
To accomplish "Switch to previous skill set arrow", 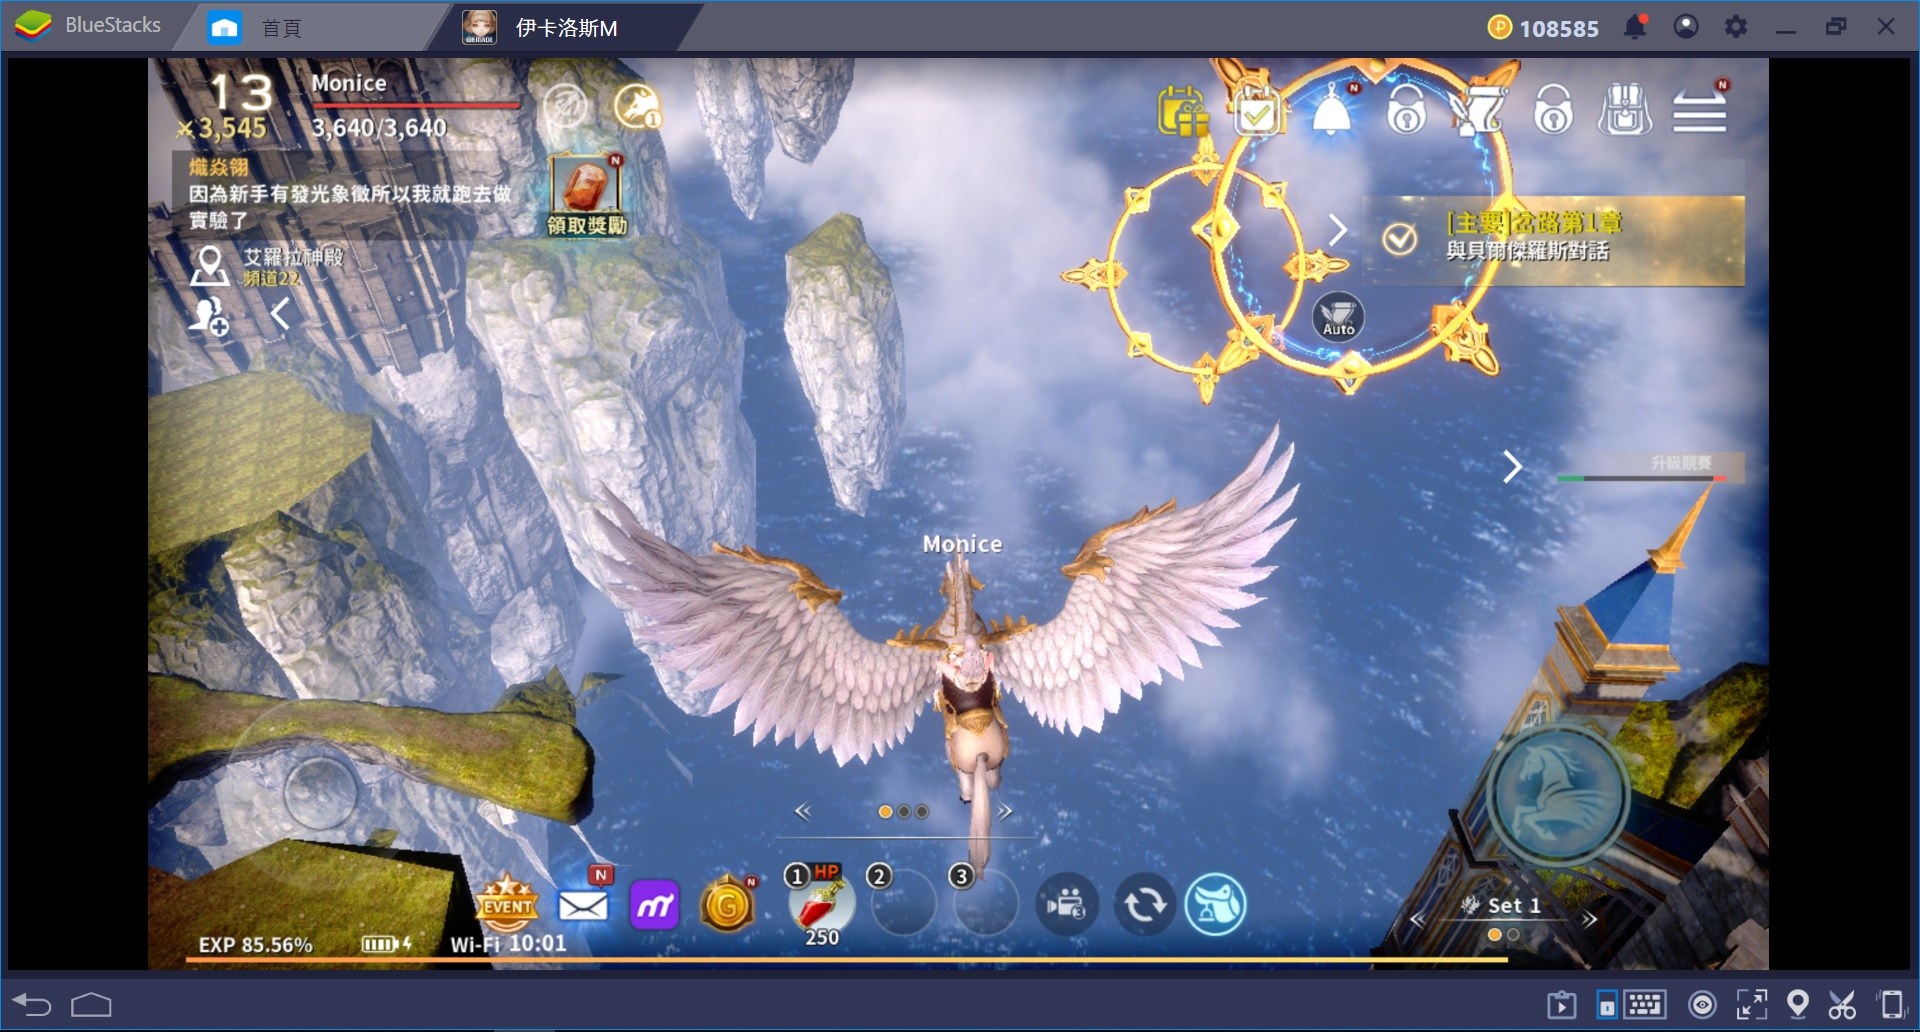I will click(1416, 918).
